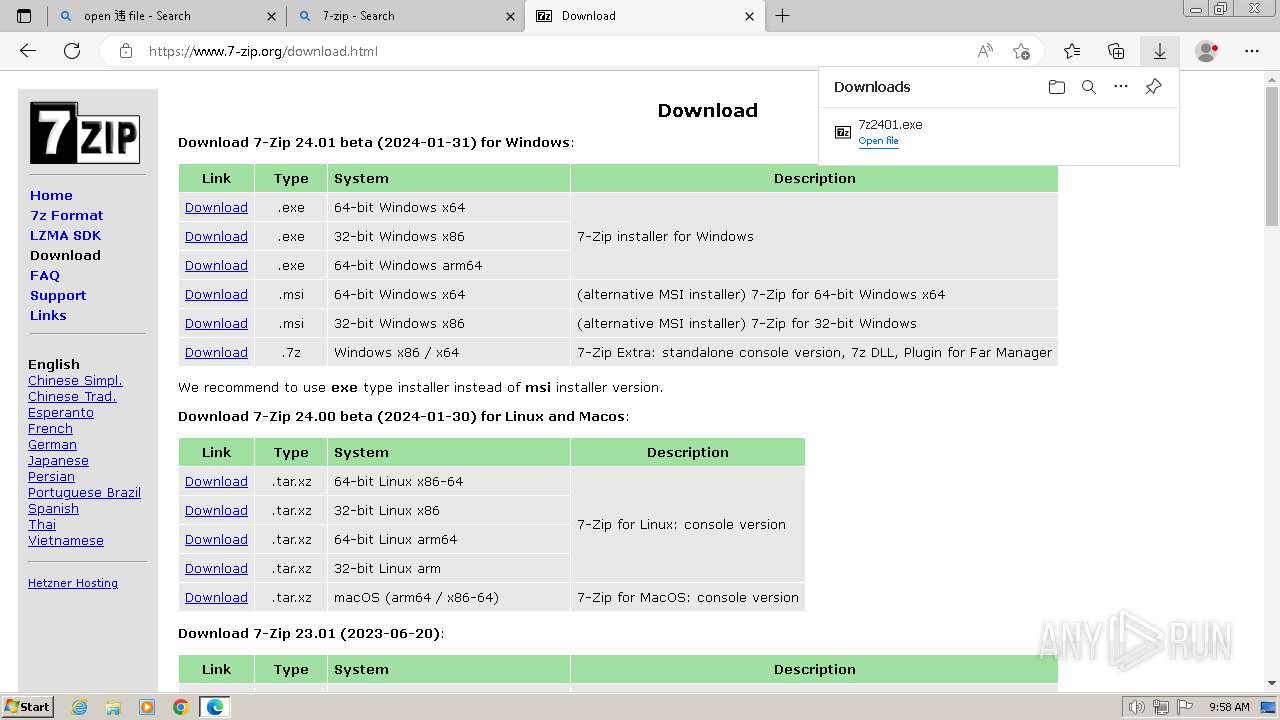Image resolution: width=1280 pixels, height=720 pixels.
Task: Open the downloads folder icon in the Downloads panel
Action: [1057, 87]
